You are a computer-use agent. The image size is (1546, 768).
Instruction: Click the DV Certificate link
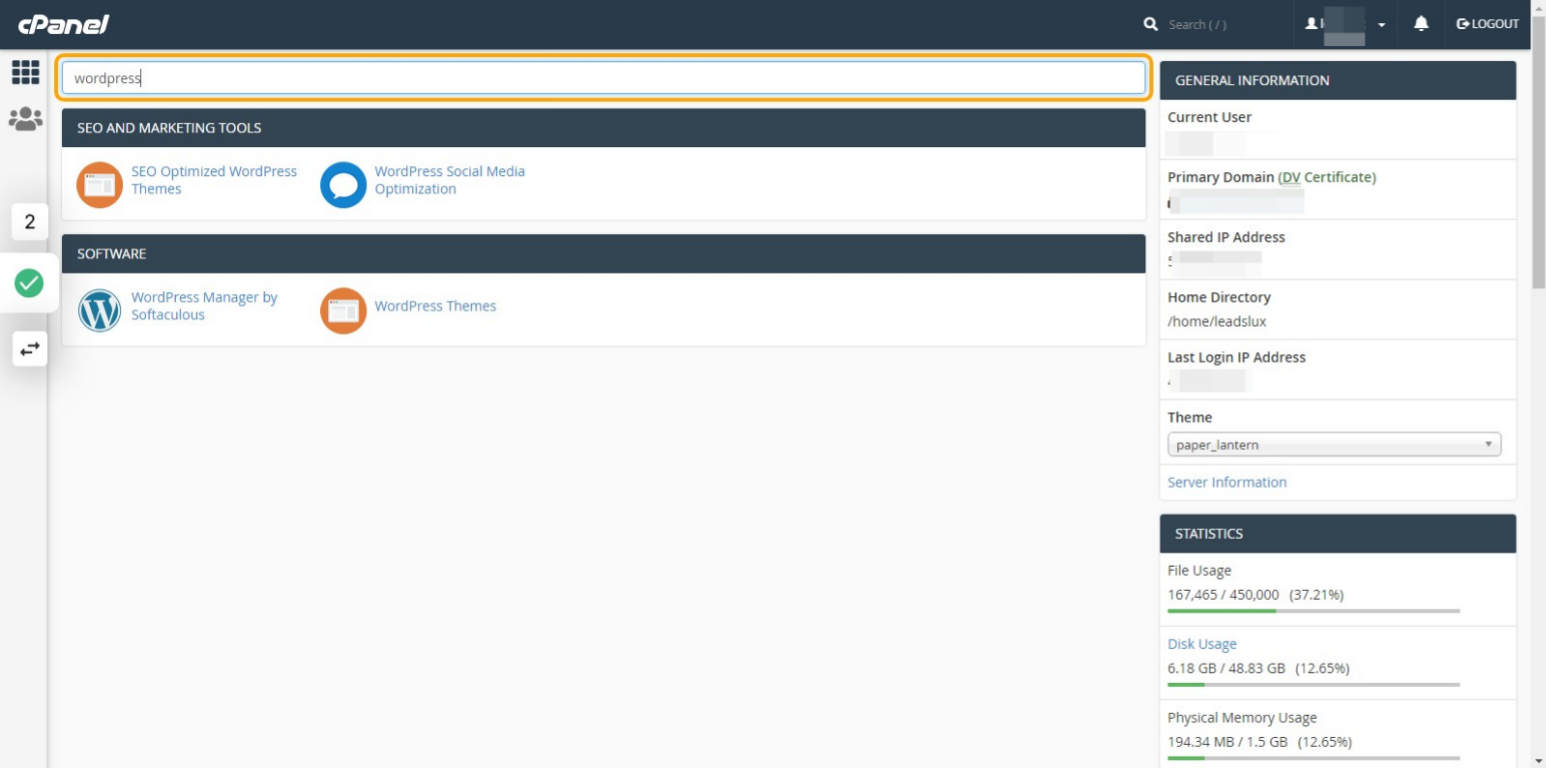point(1327,177)
